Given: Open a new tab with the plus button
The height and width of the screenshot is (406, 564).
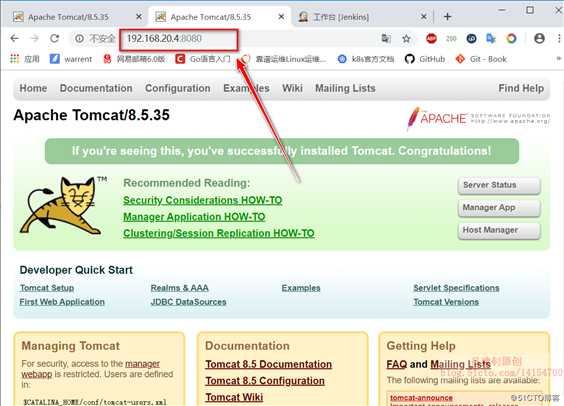Looking at the screenshot, I should pyautogui.click(x=447, y=17).
